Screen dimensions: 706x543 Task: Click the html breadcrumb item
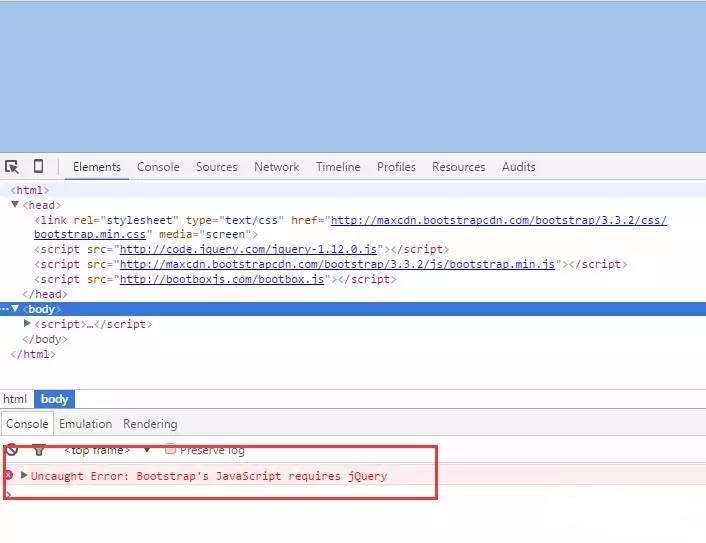(x=15, y=399)
